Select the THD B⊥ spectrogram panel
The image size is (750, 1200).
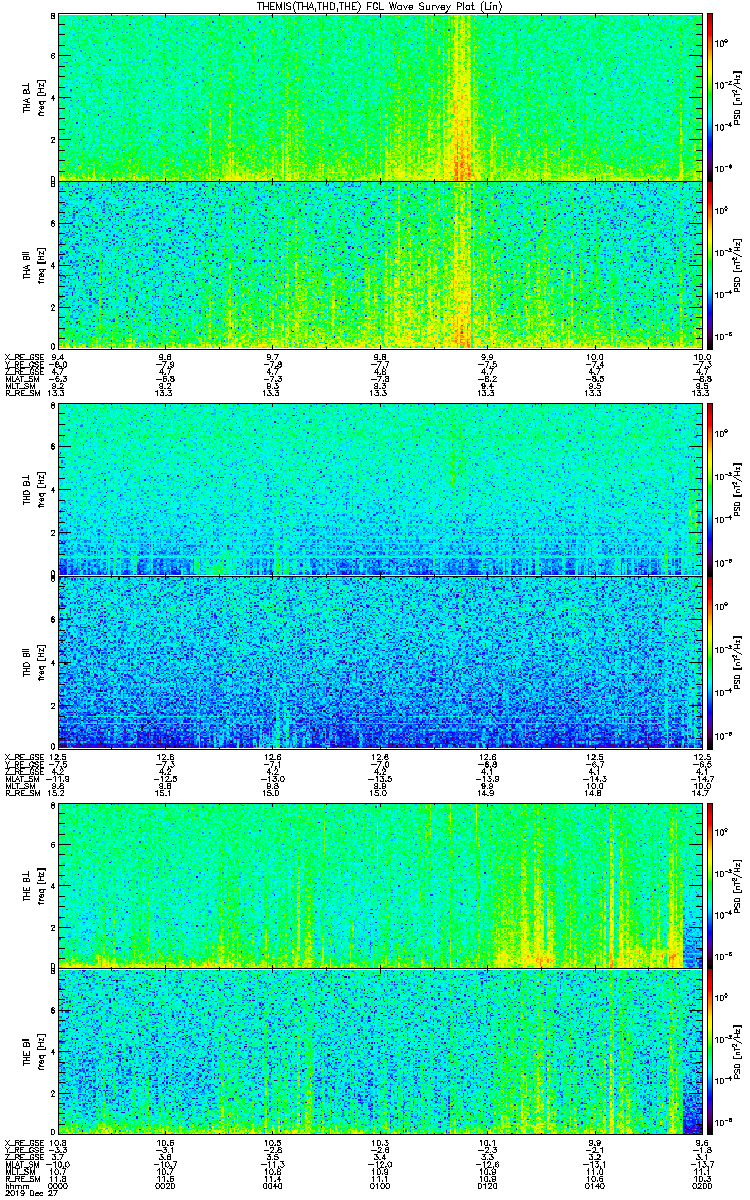click(380, 489)
